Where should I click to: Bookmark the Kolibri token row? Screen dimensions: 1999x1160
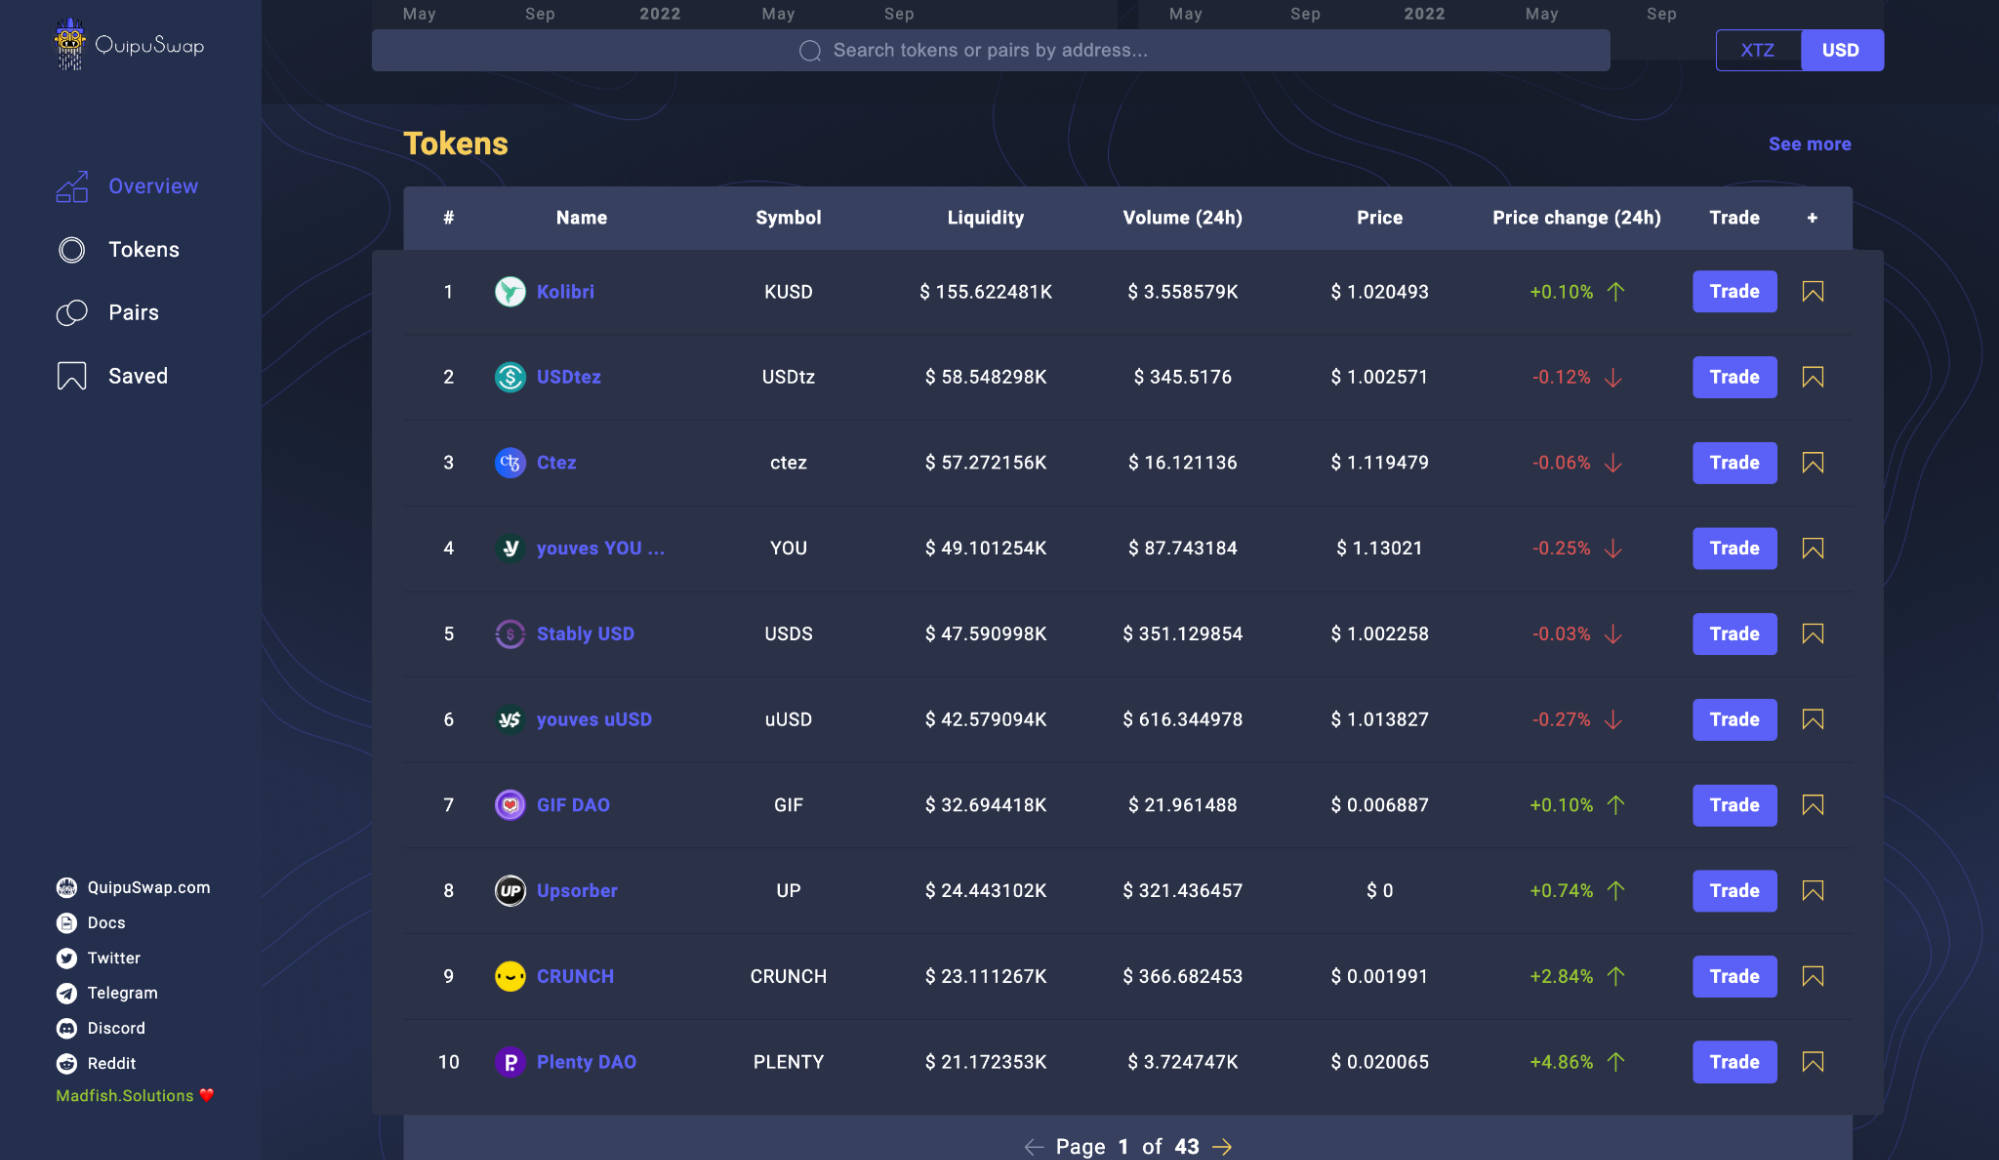tap(1812, 292)
